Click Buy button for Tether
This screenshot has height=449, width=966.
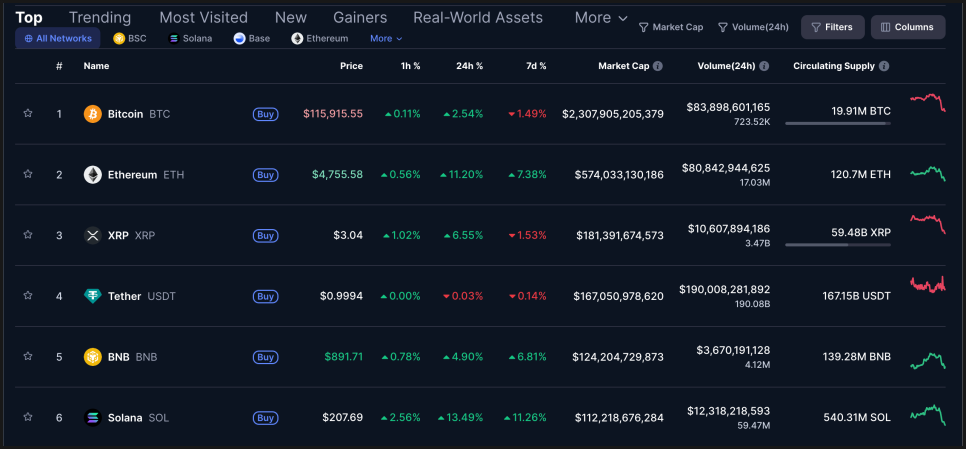click(266, 296)
